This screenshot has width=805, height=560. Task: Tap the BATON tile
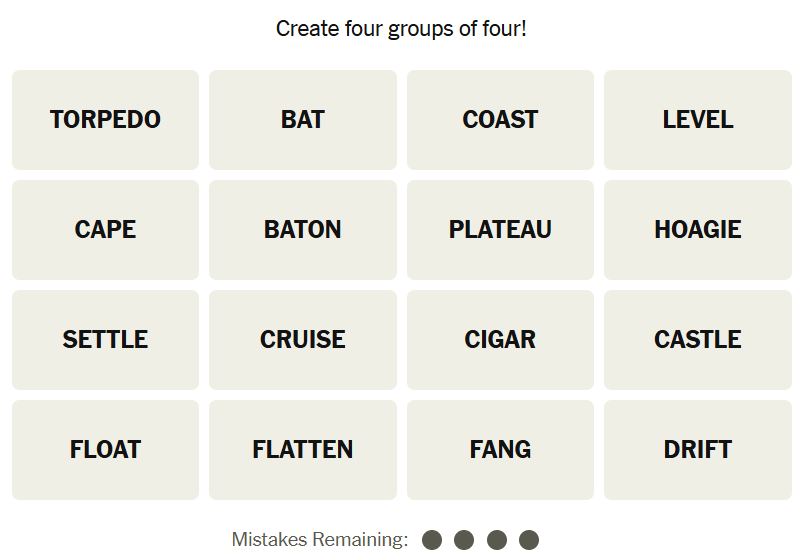click(303, 230)
